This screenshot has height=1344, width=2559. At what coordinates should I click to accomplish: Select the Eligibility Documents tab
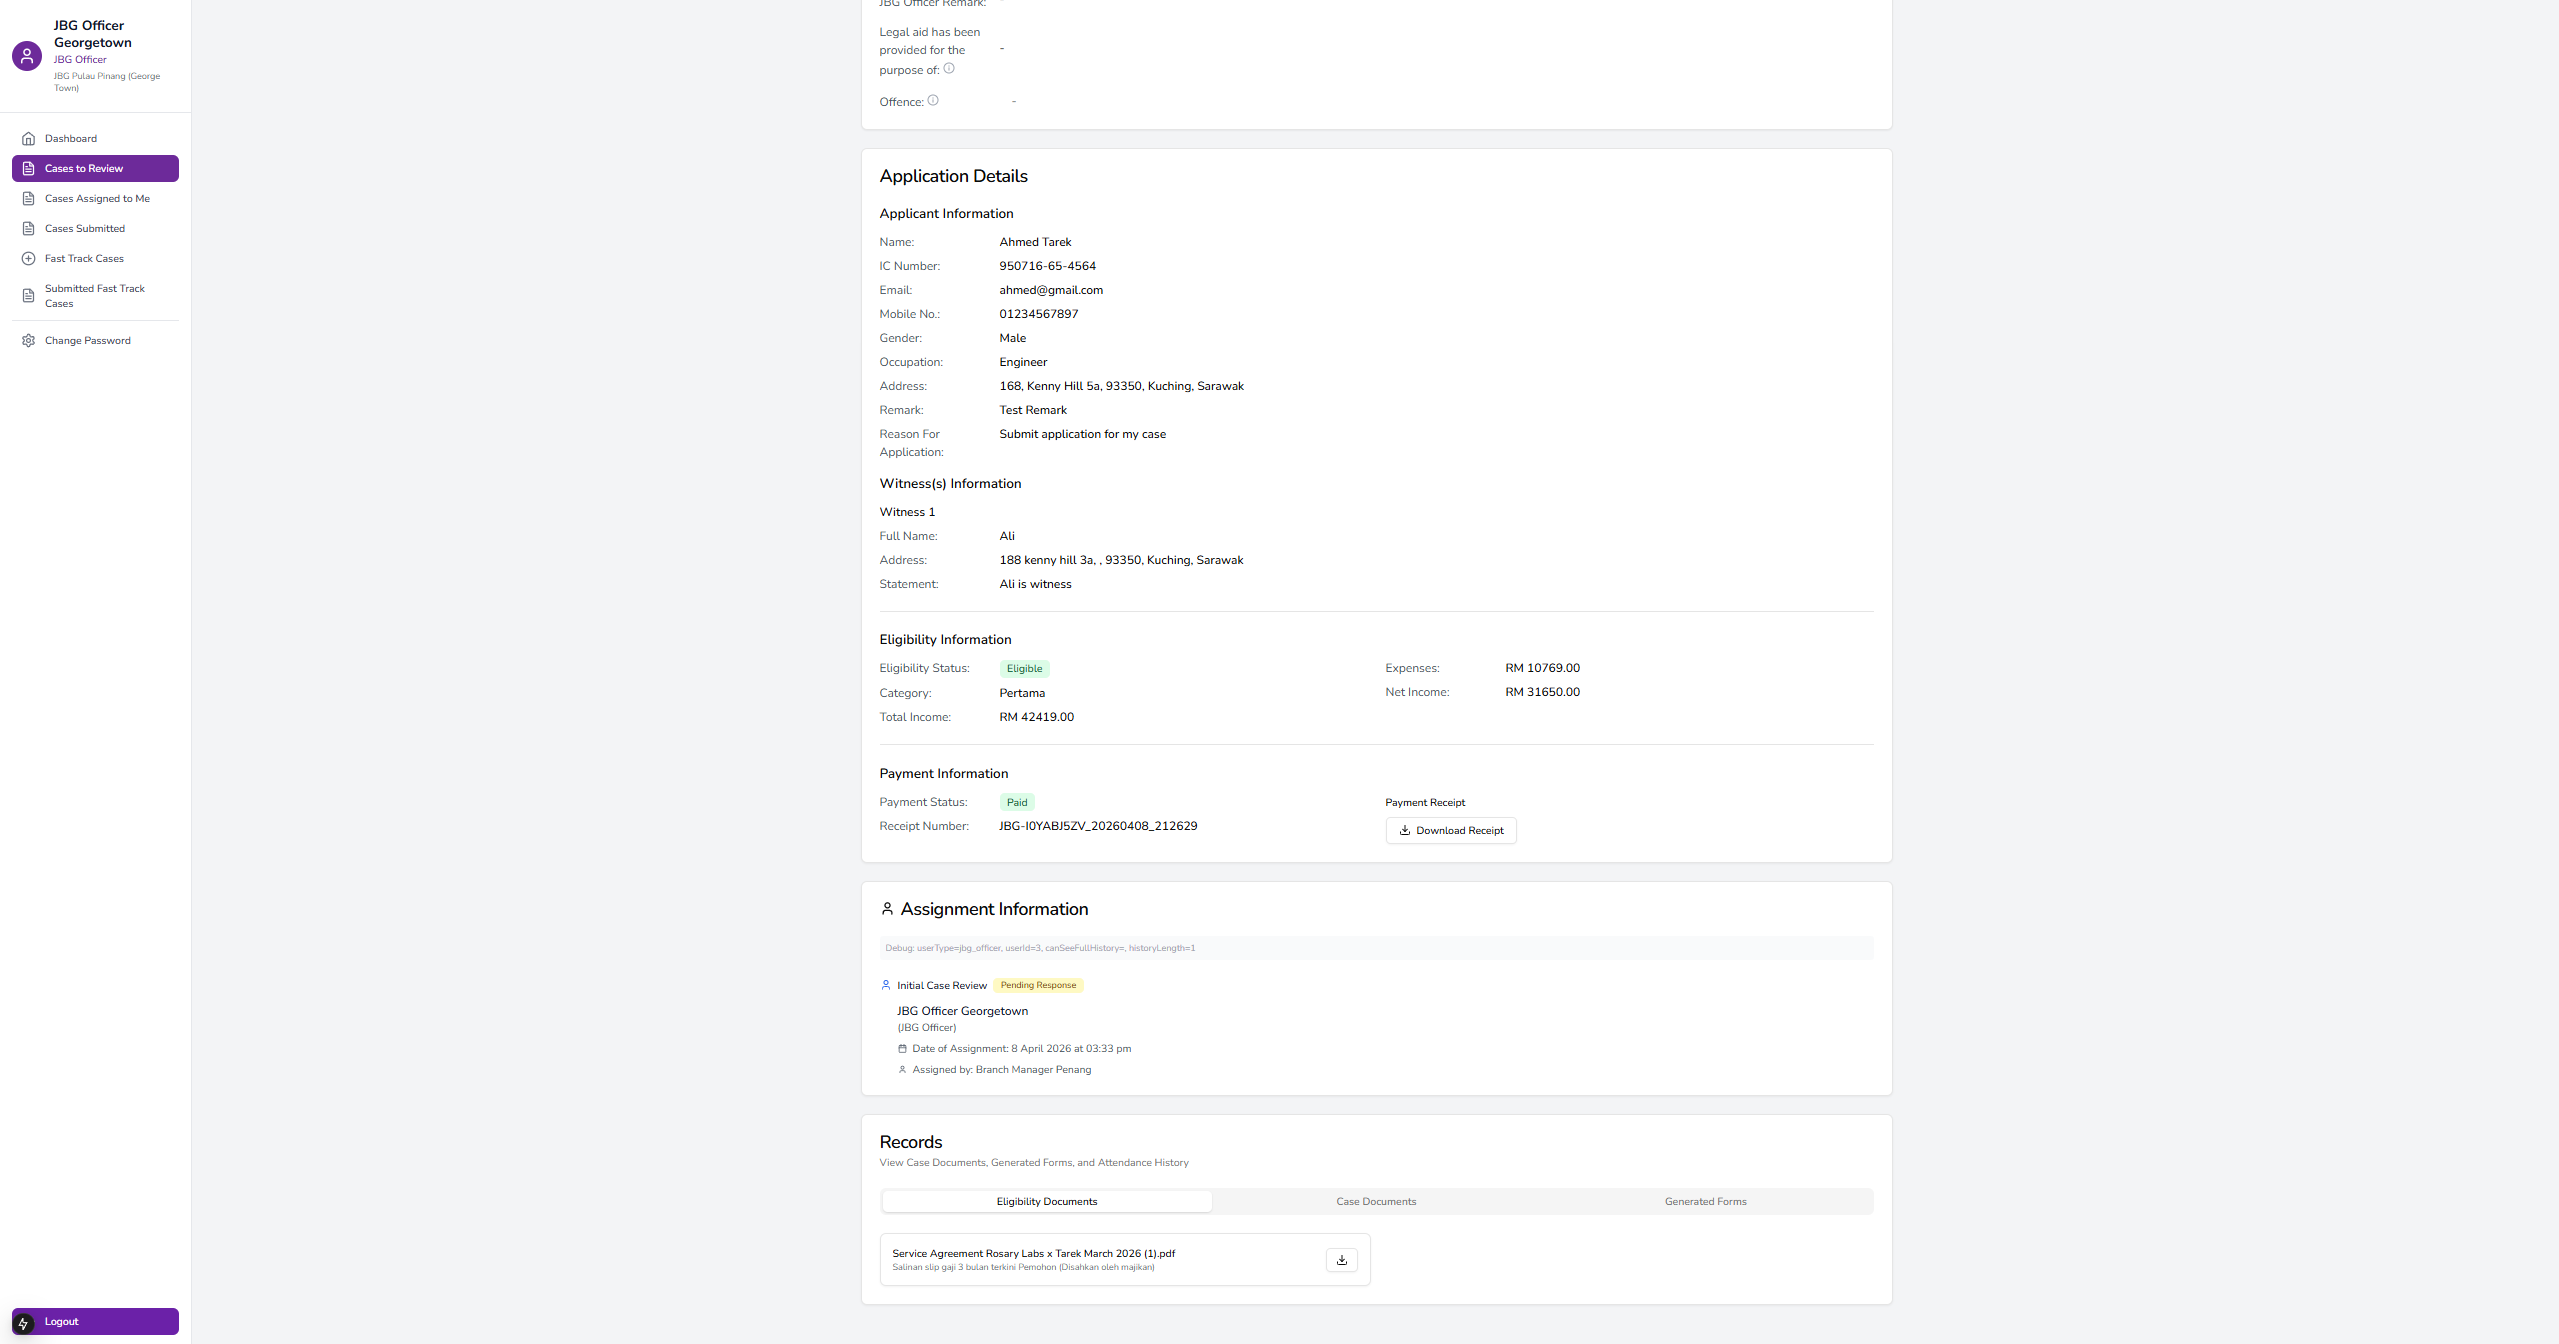1046,1202
